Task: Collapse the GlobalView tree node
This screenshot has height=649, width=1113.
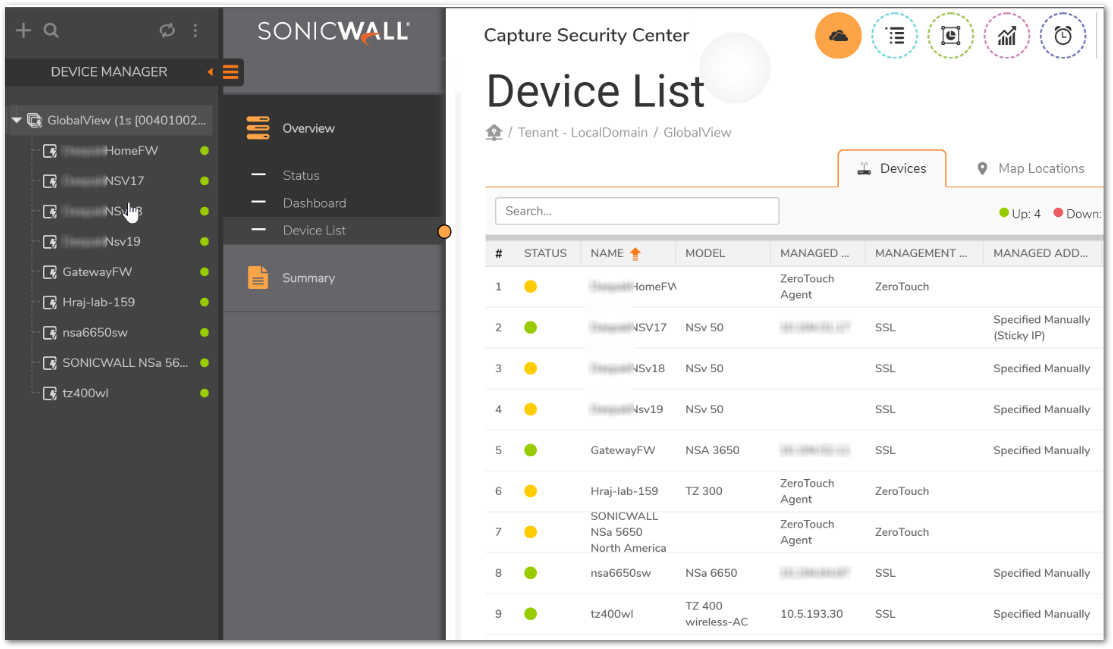Action: tap(17, 121)
